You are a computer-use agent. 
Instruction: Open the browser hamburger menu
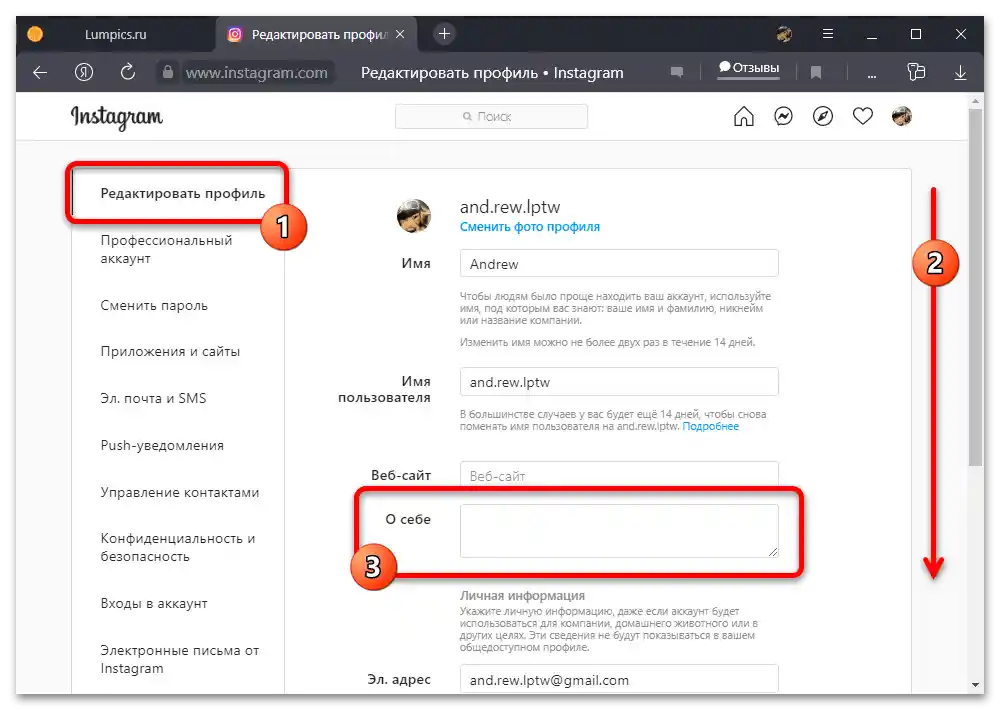click(x=828, y=34)
